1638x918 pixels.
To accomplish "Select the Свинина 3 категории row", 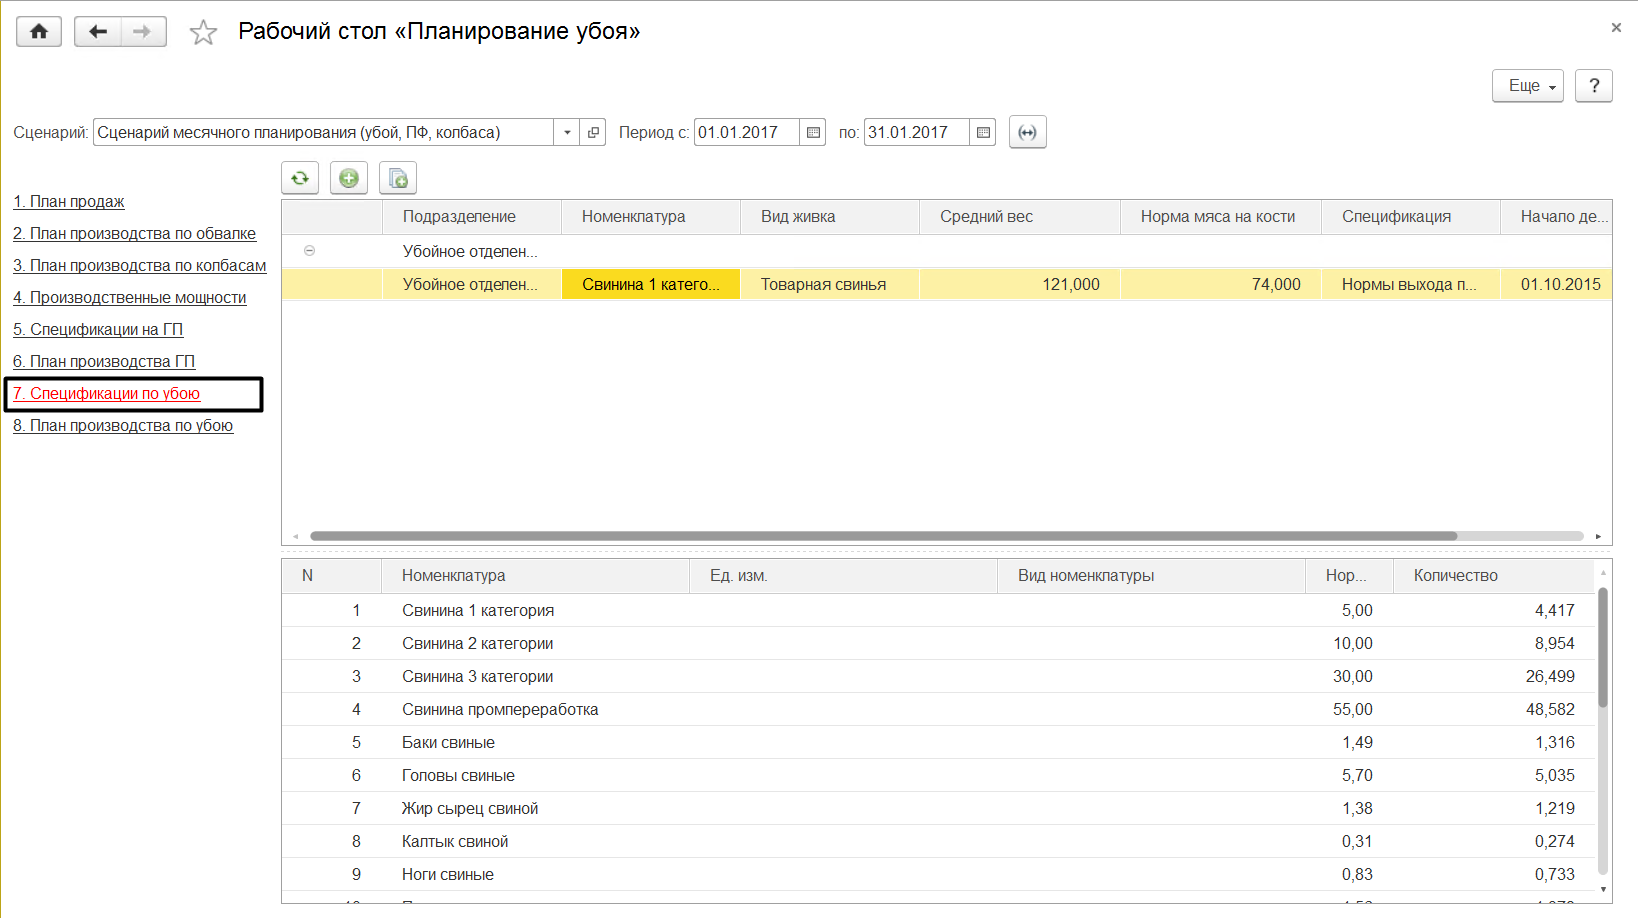I will 938,676.
